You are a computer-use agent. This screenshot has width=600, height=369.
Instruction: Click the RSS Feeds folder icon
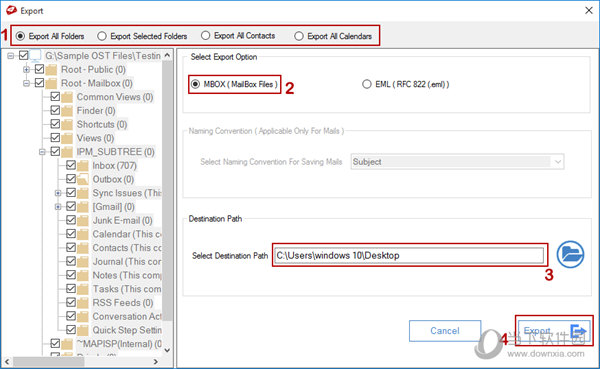tap(83, 303)
